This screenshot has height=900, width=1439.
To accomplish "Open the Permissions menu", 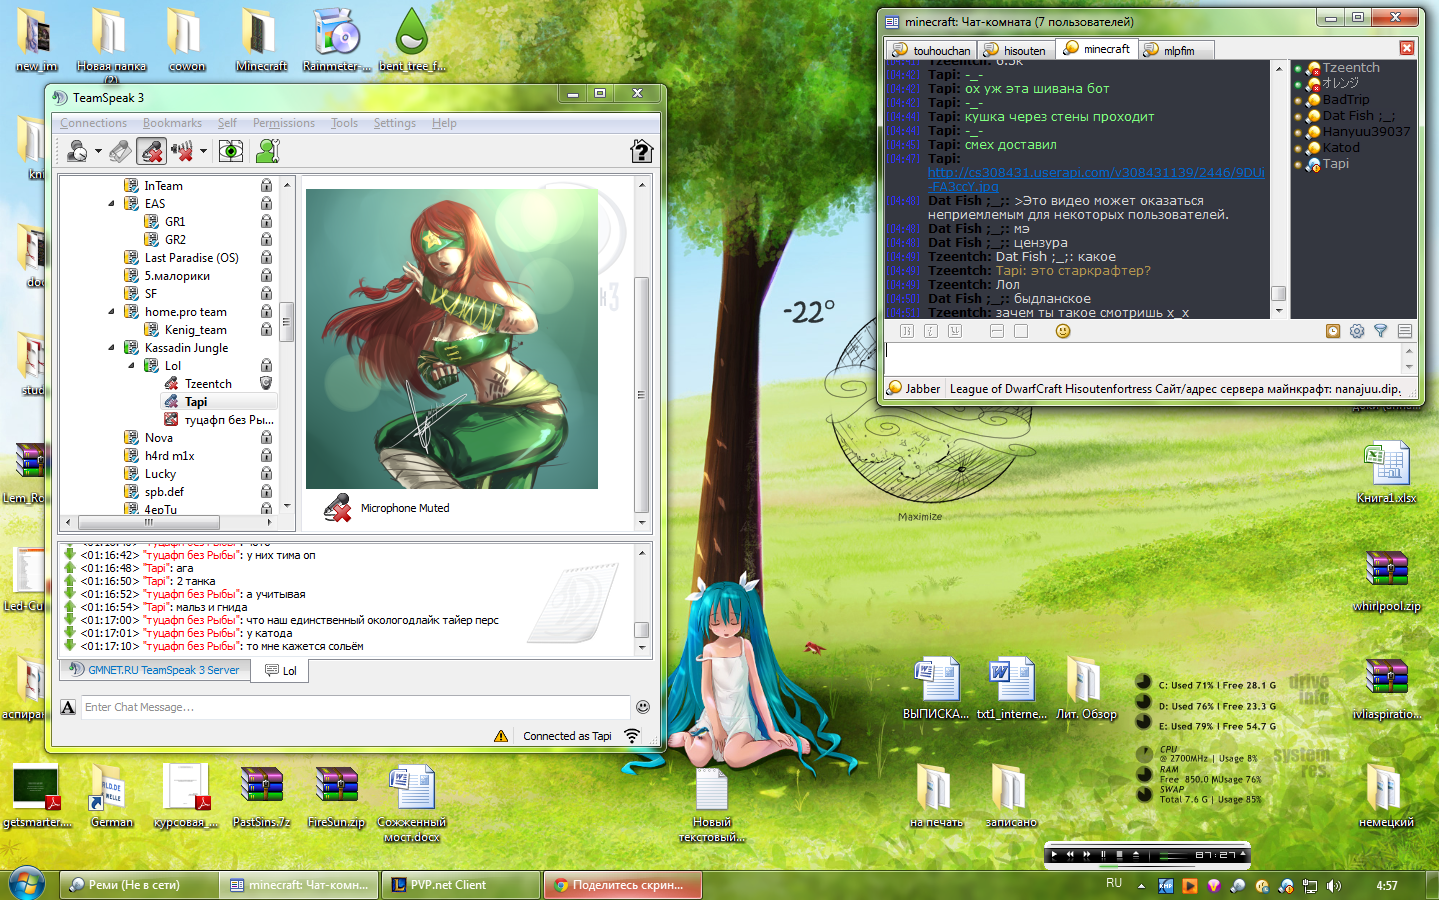I will tap(284, 123).
